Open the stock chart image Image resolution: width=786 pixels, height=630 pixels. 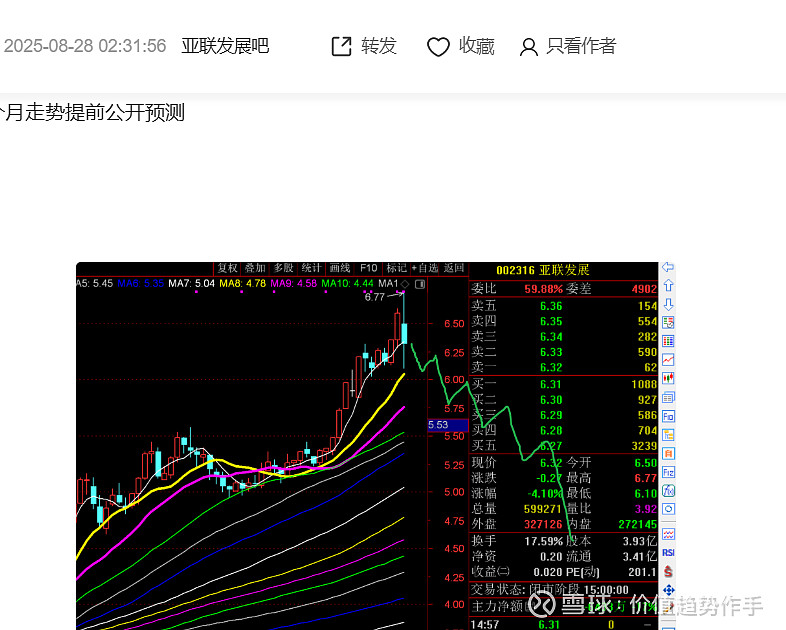tap(376, 446)
